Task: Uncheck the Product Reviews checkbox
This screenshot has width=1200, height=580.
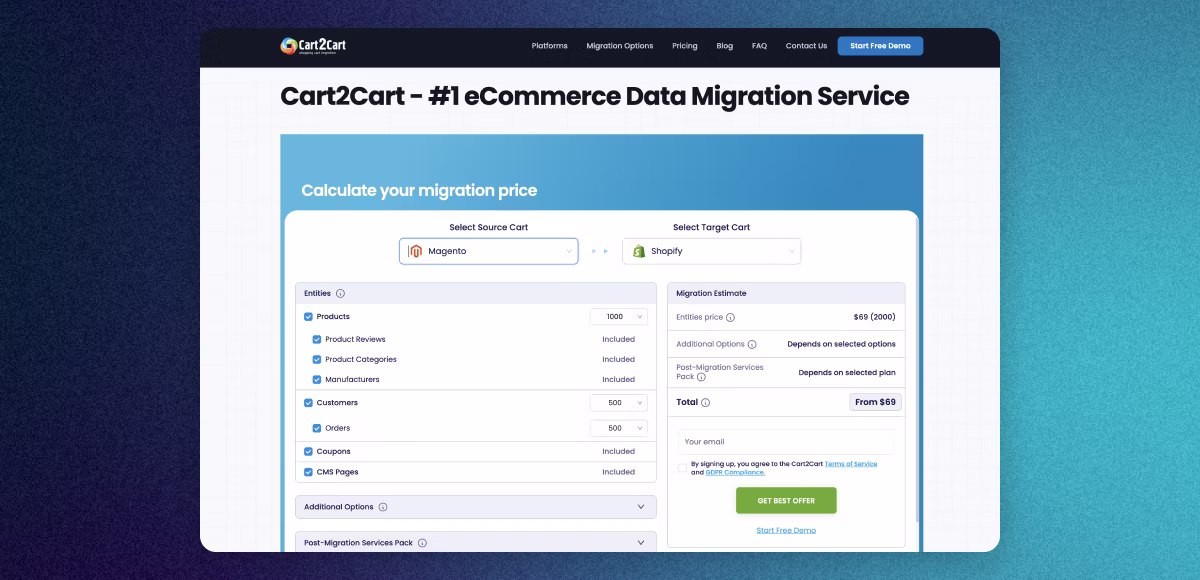Action: click(x=317, y=340)
